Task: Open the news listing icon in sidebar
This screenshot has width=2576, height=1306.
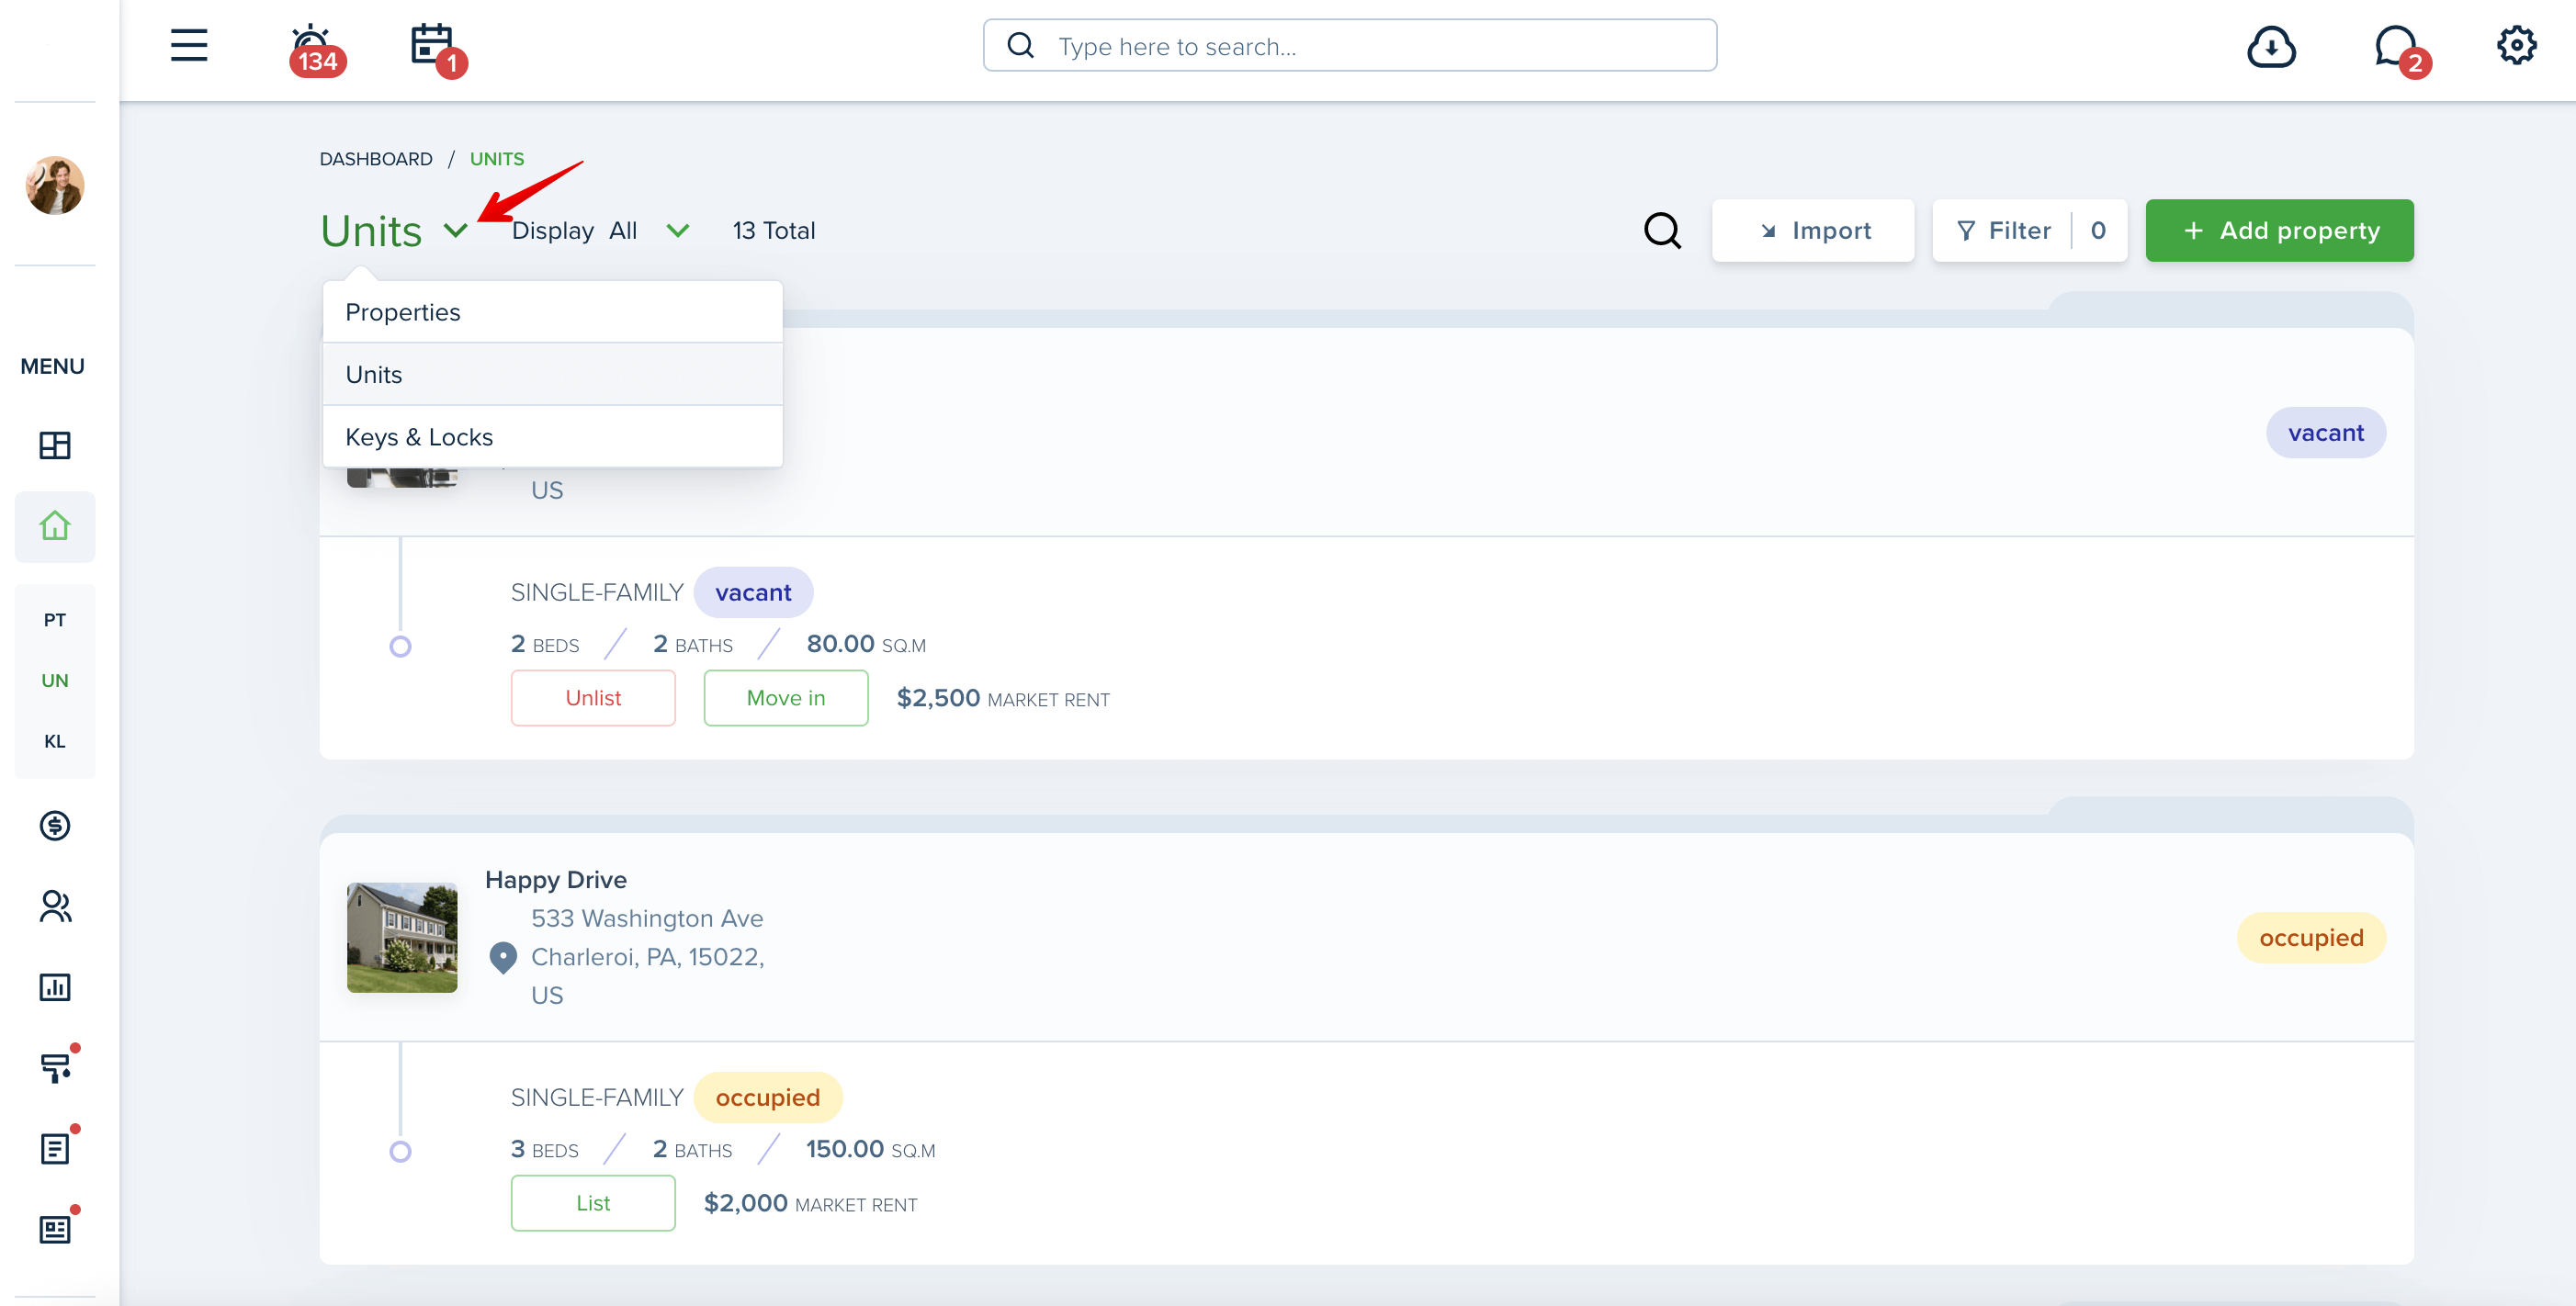Action: pyautogui.click(x=57, y=1229)
